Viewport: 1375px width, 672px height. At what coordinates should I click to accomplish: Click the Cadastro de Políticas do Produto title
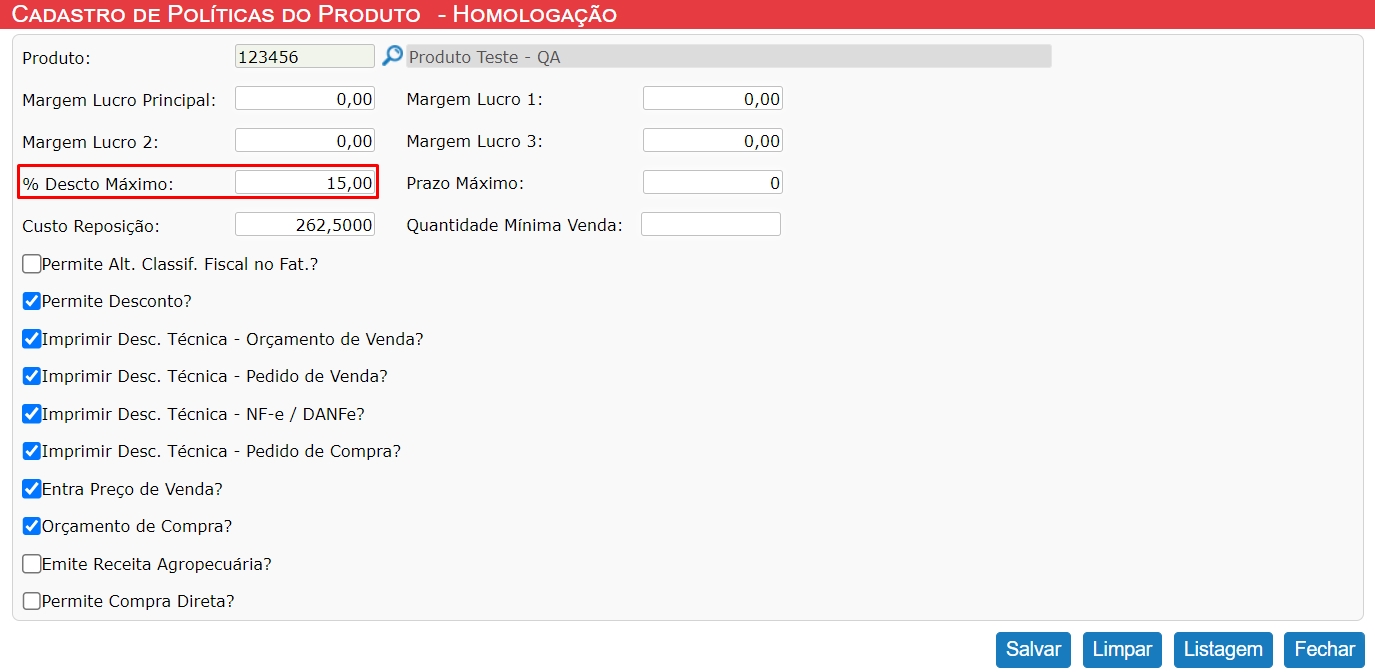(216, 14)
